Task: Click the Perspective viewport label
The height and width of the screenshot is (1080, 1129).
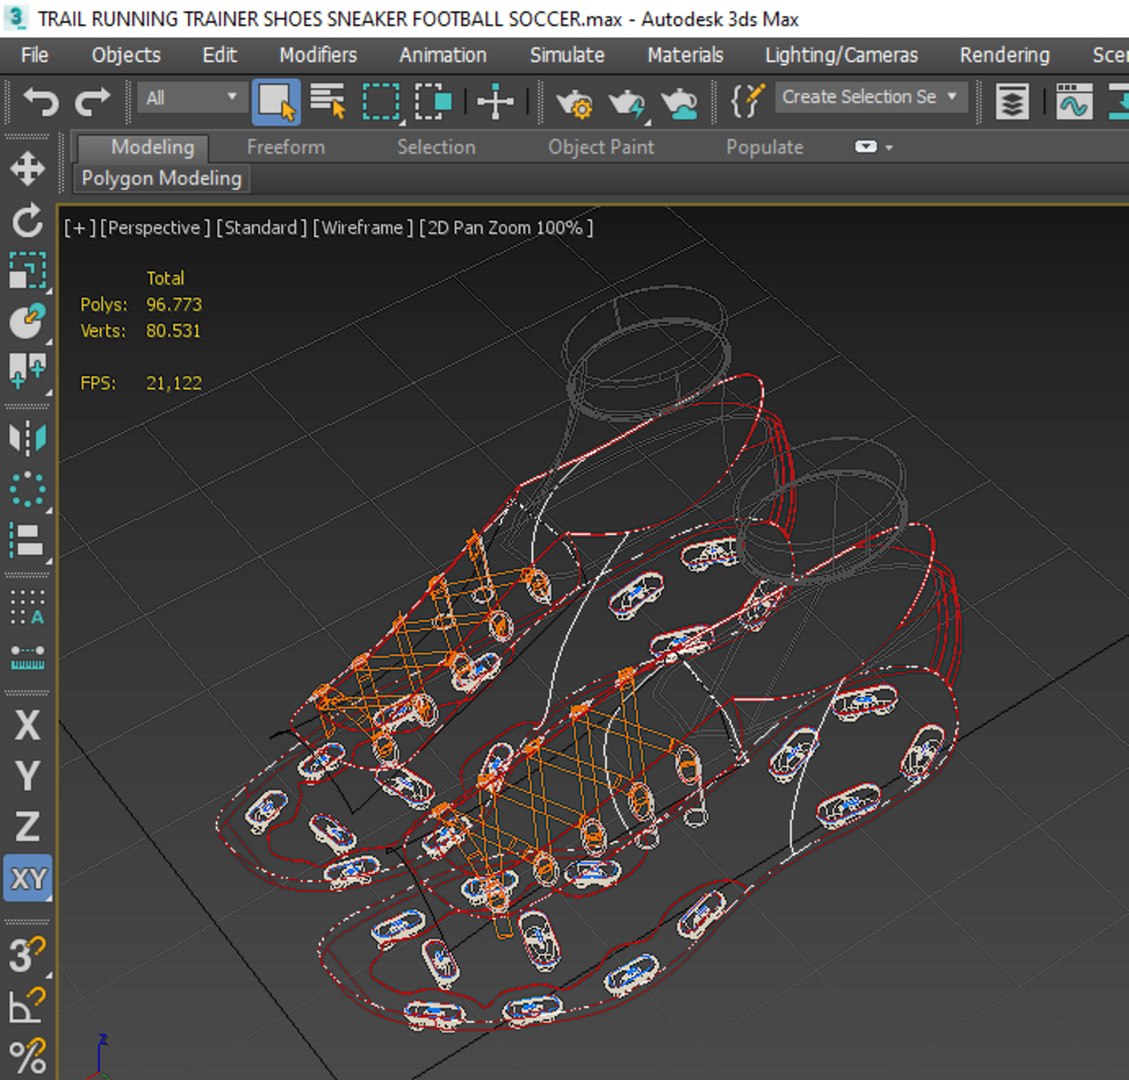Action: [155, 228]
